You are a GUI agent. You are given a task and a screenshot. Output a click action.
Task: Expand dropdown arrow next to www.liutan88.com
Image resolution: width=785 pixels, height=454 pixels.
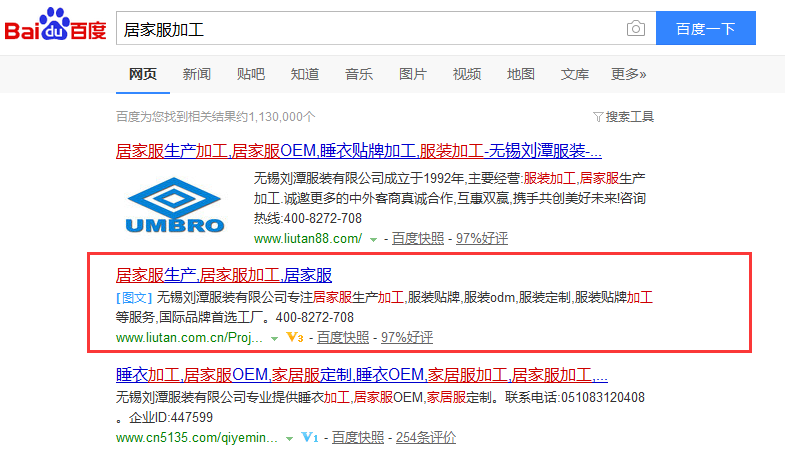click(x=373, y=239)
